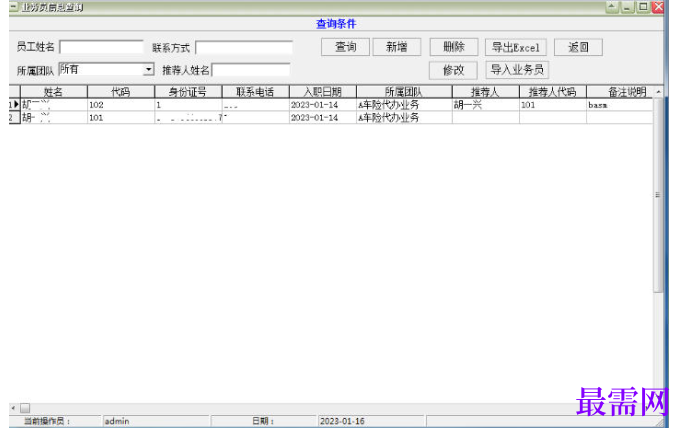
Task: Click the 备注说明 cell in row 1
Action: (x=620, y=105)
